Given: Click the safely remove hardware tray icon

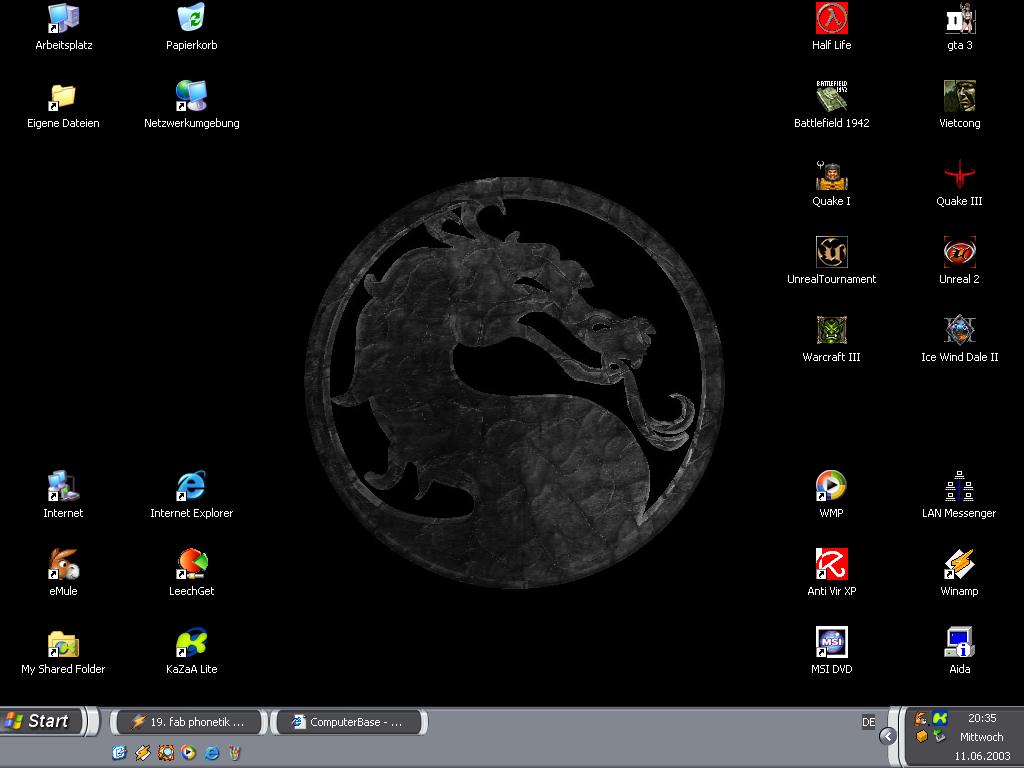Looking at the screenshot, I should pos(940,737).
